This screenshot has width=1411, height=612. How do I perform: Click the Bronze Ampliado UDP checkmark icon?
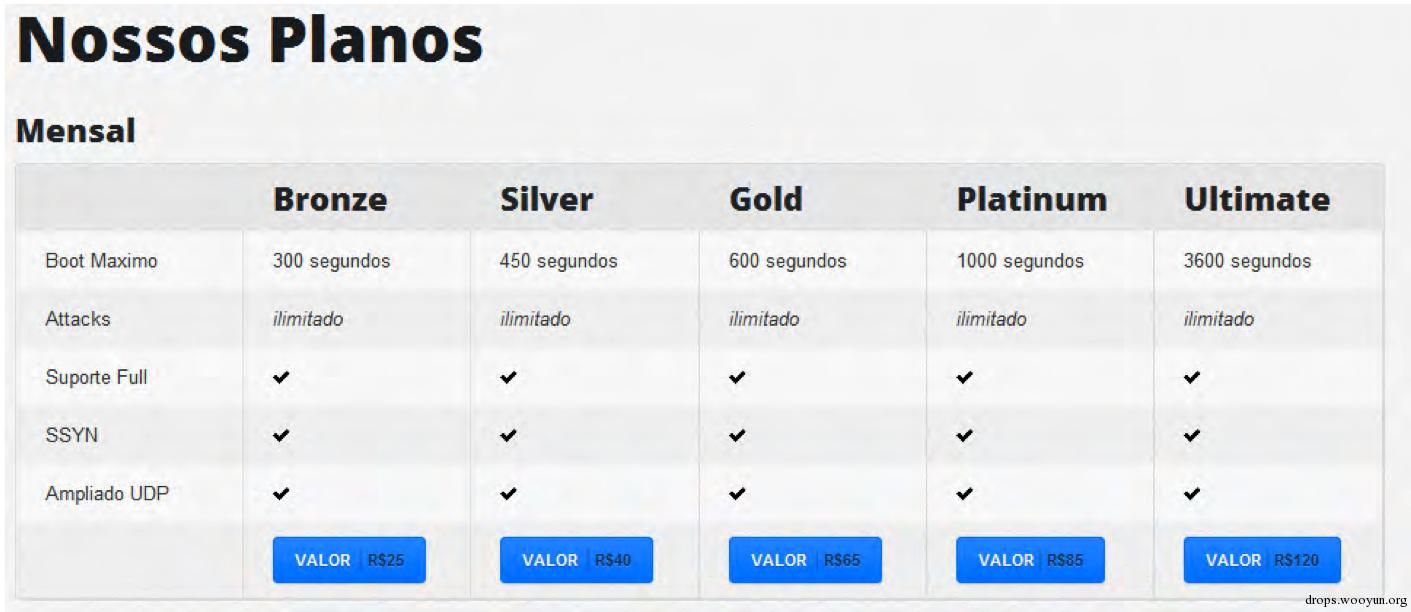click(281, 493)
